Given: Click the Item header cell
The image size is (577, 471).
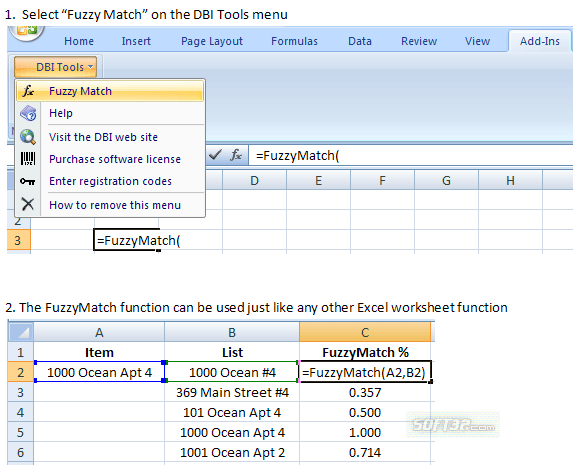Looking at the screenshot, I should (99, 353).
